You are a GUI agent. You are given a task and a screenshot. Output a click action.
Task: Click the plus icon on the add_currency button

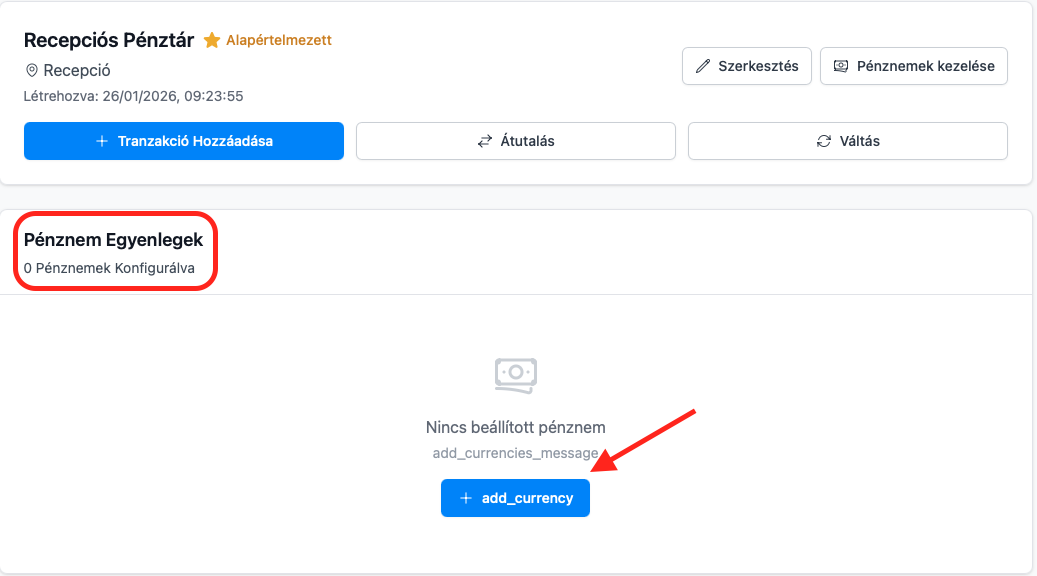[x=465, y=498]
